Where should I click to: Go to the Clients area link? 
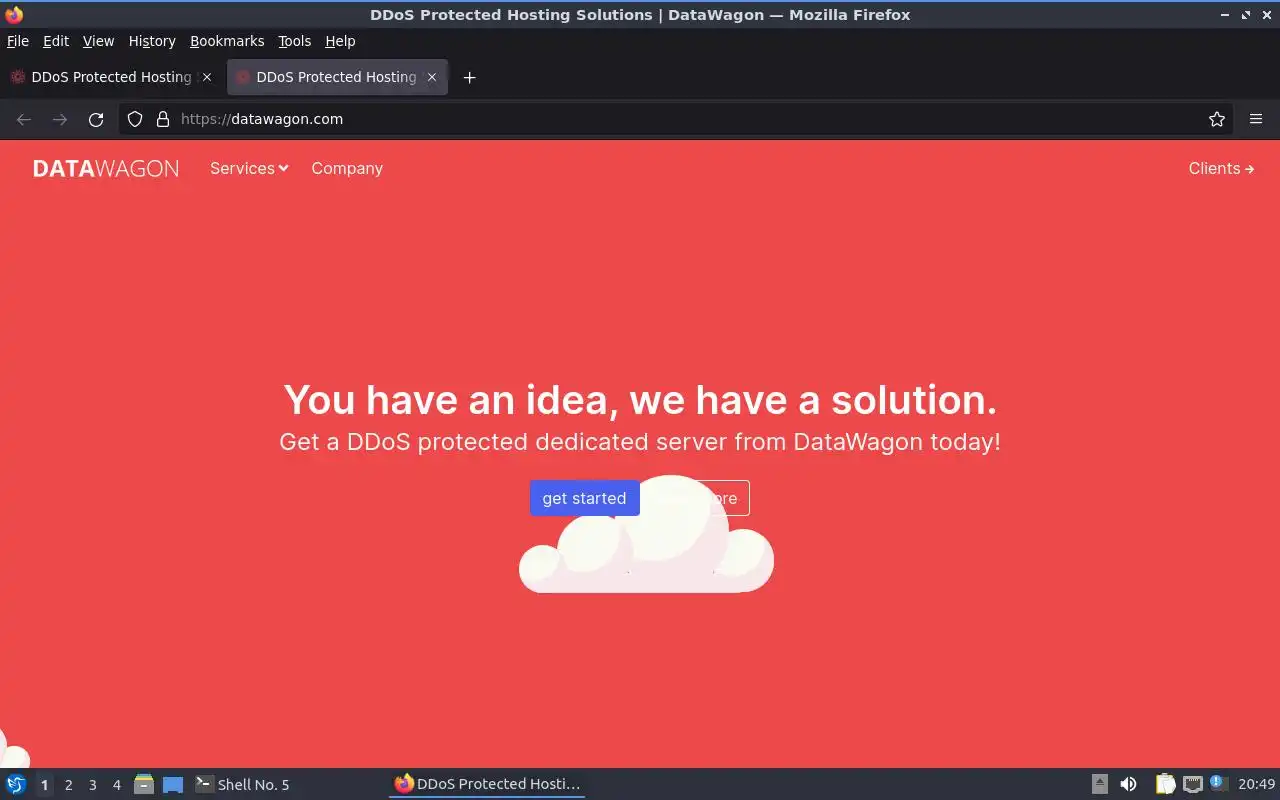1221,168
